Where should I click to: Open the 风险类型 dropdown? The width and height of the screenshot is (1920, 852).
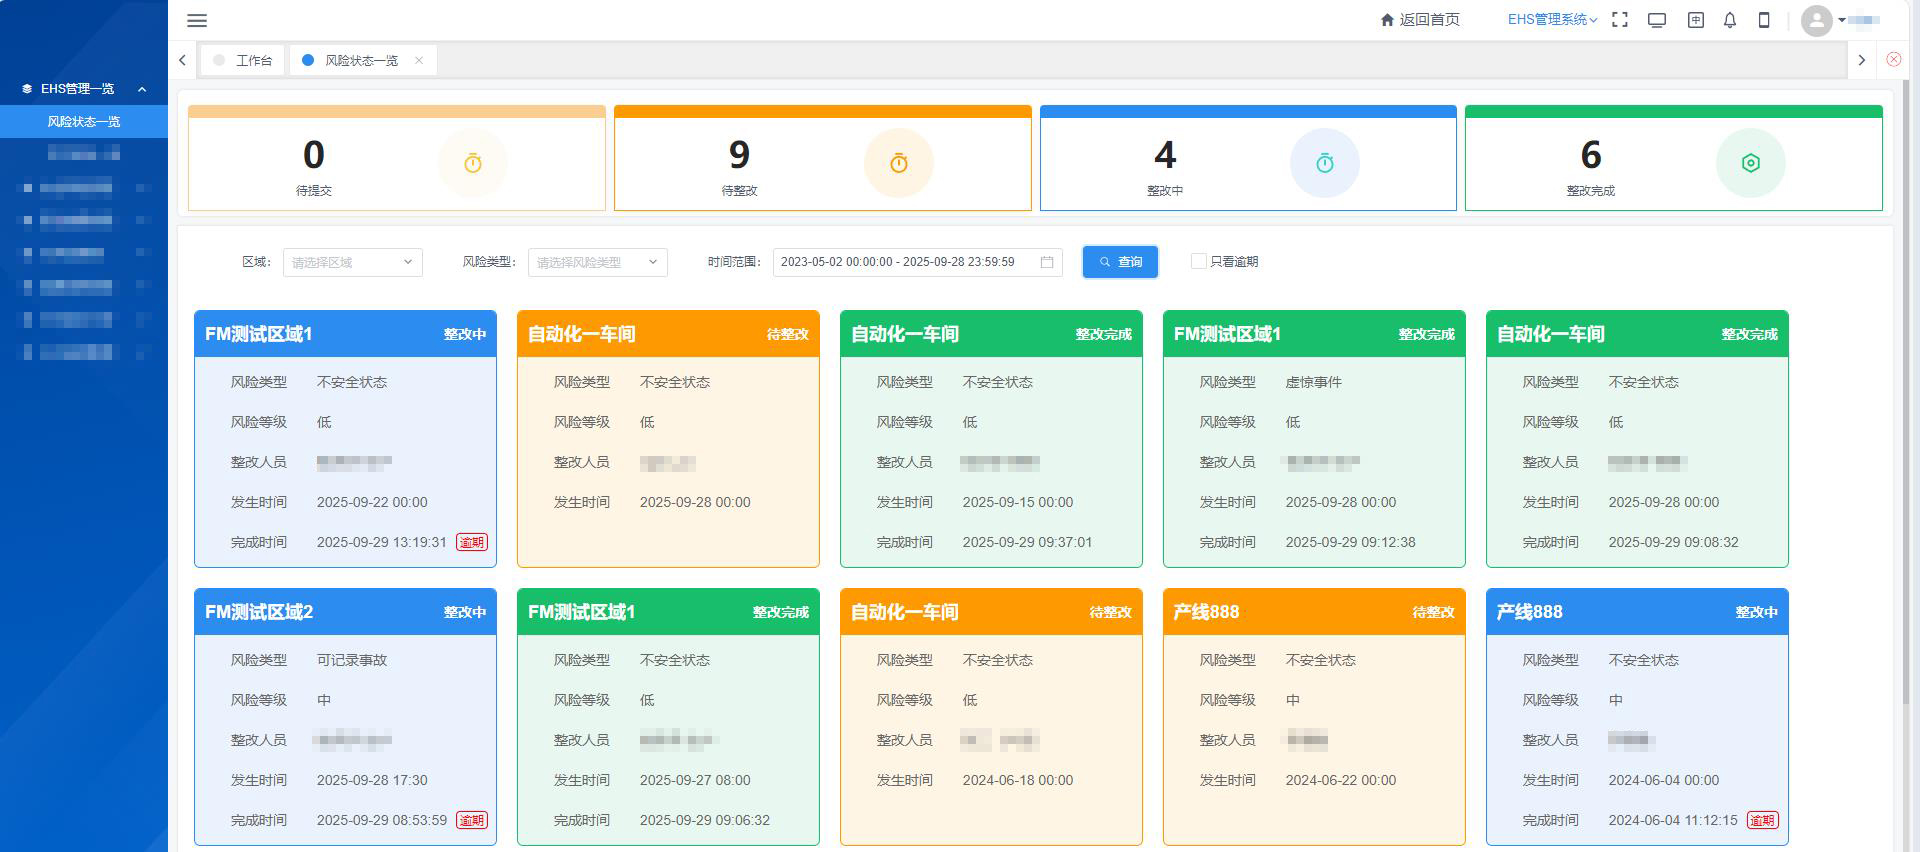pyautogui.click(x=597, y=262)
